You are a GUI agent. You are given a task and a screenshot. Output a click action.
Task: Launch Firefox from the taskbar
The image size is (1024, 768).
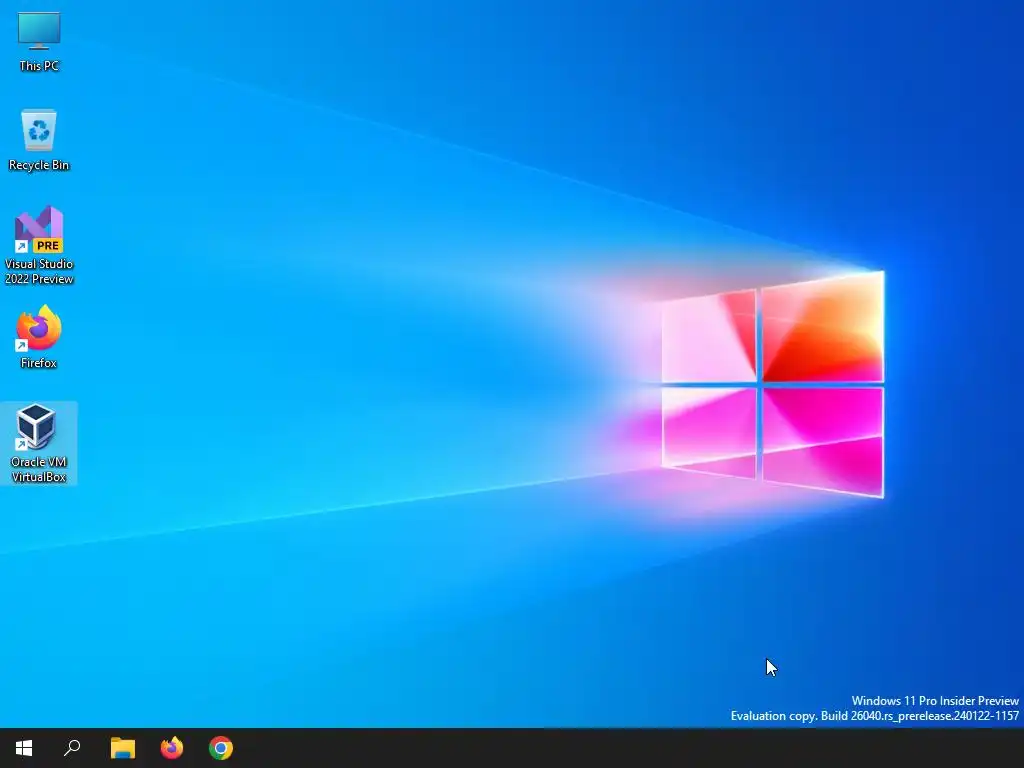[x=172, y=748]
